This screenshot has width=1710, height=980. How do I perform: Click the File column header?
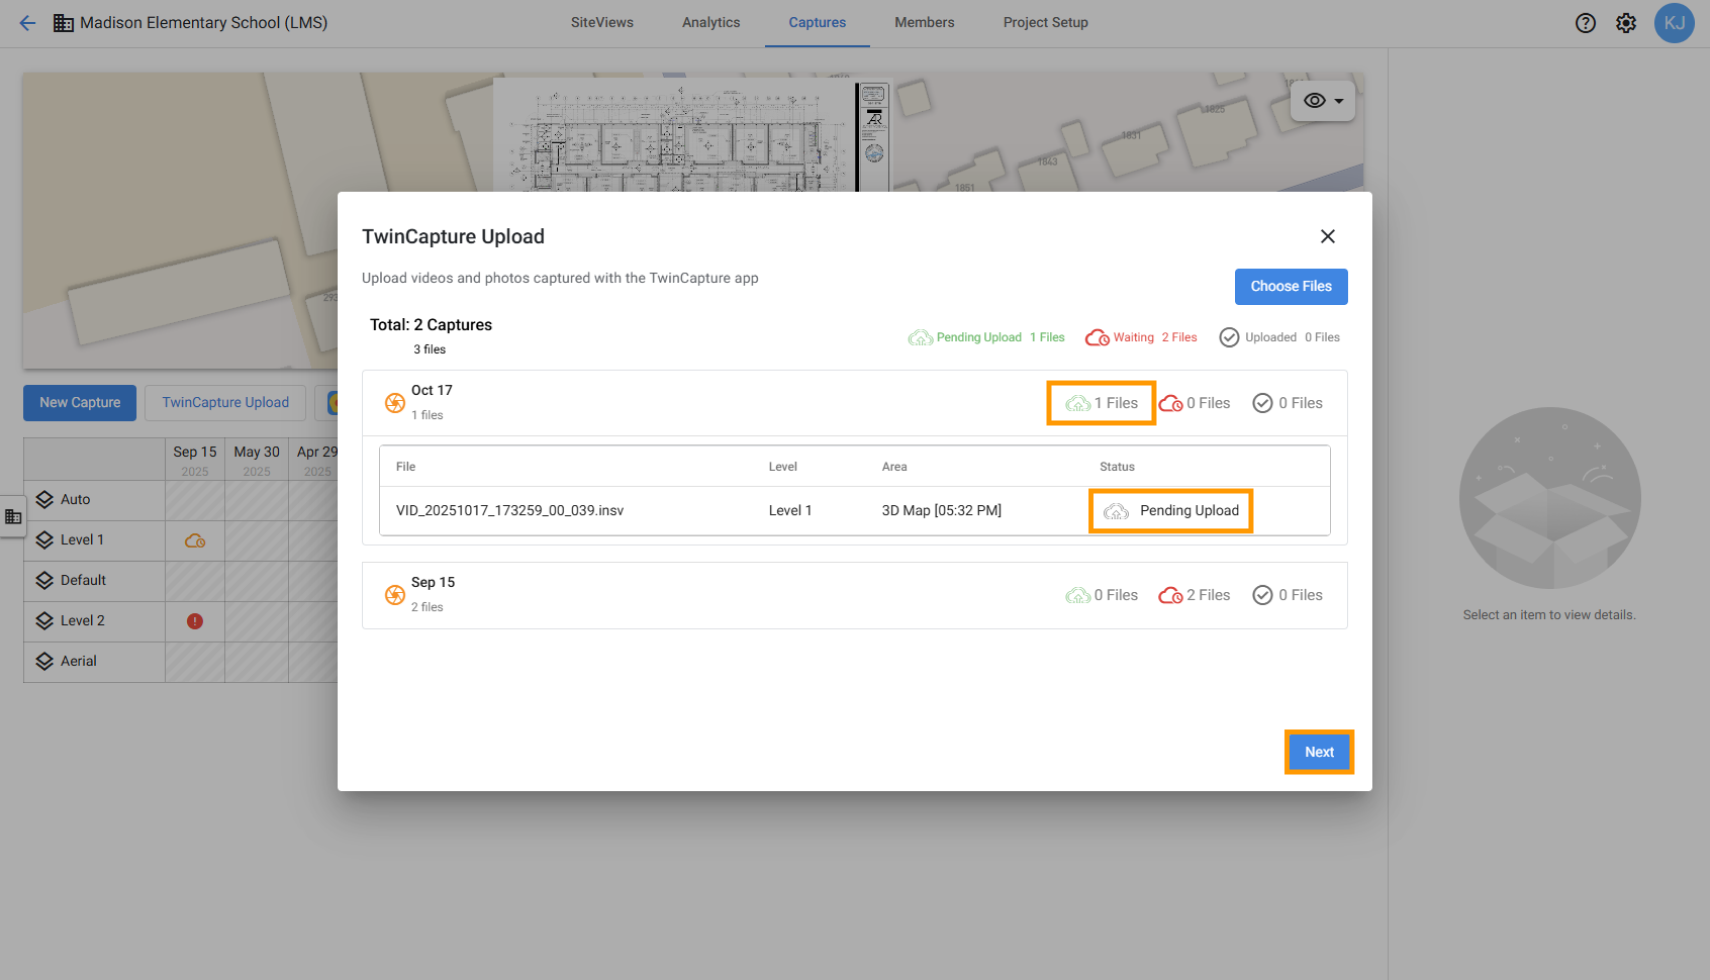coord(405,467)
